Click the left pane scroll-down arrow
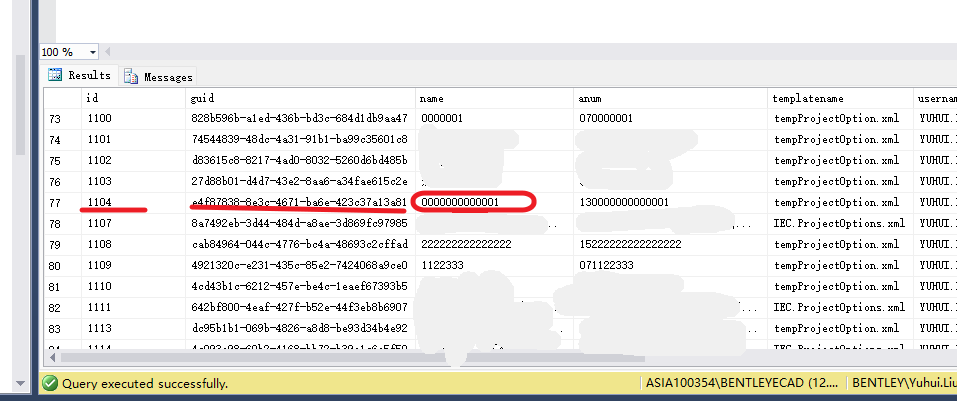This screenshot has width=957, height=401. pyautogui.click(x=20, y=383)
